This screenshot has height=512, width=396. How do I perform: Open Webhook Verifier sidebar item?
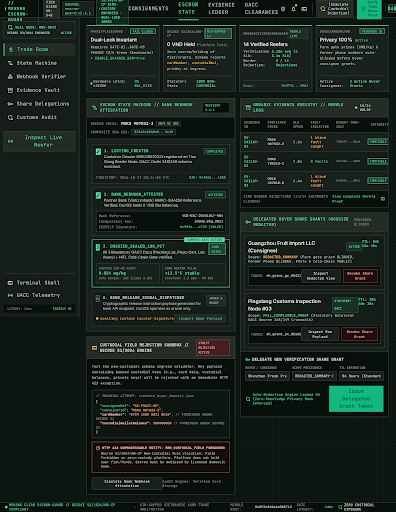pos(39,77)
